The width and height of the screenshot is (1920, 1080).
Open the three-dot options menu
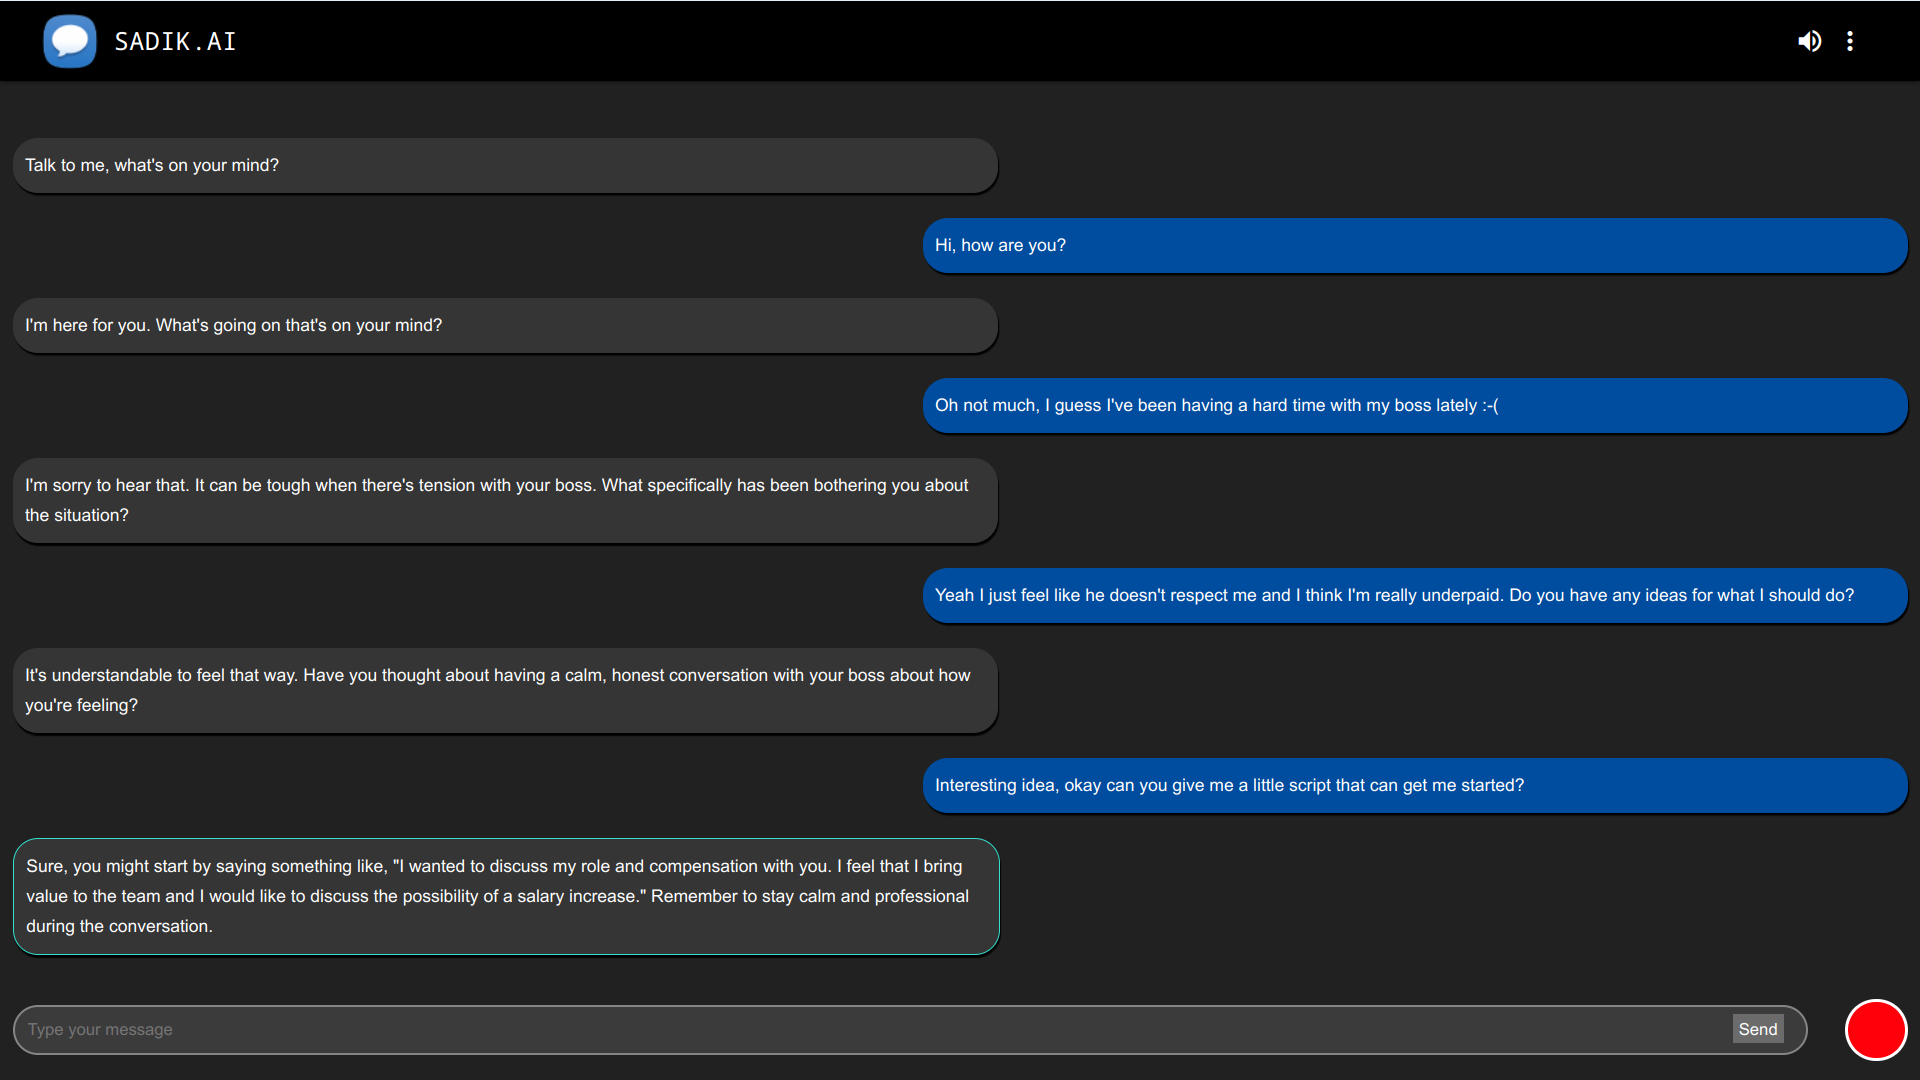1850,41
